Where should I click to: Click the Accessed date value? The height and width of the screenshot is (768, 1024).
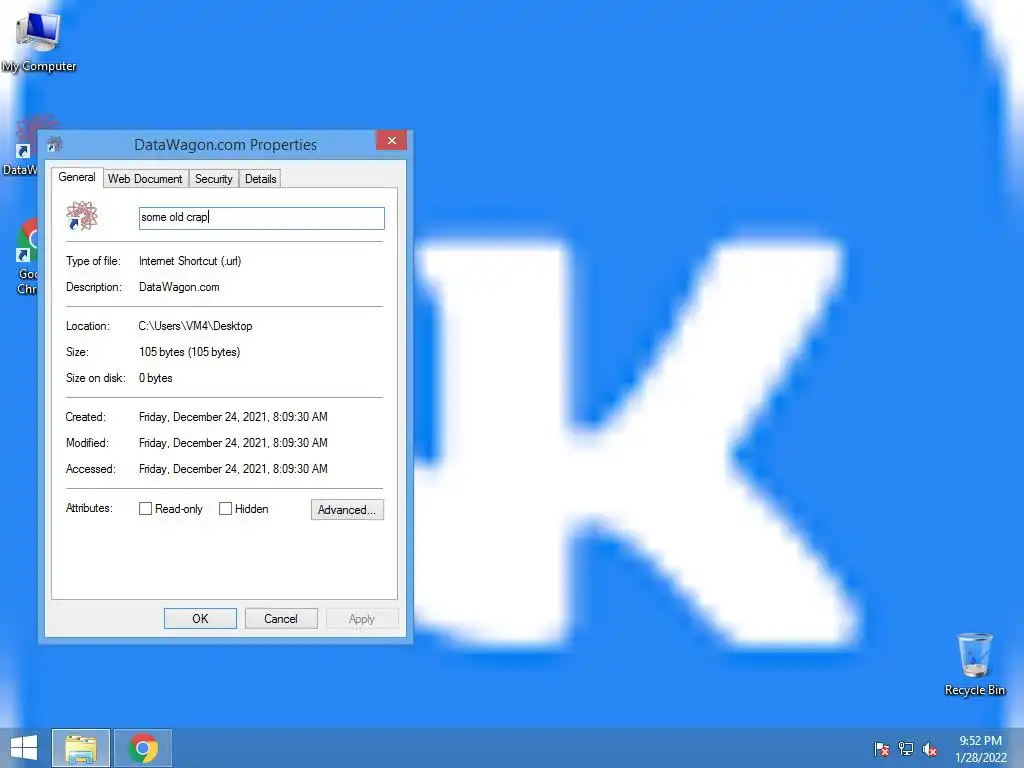[233, 469]
